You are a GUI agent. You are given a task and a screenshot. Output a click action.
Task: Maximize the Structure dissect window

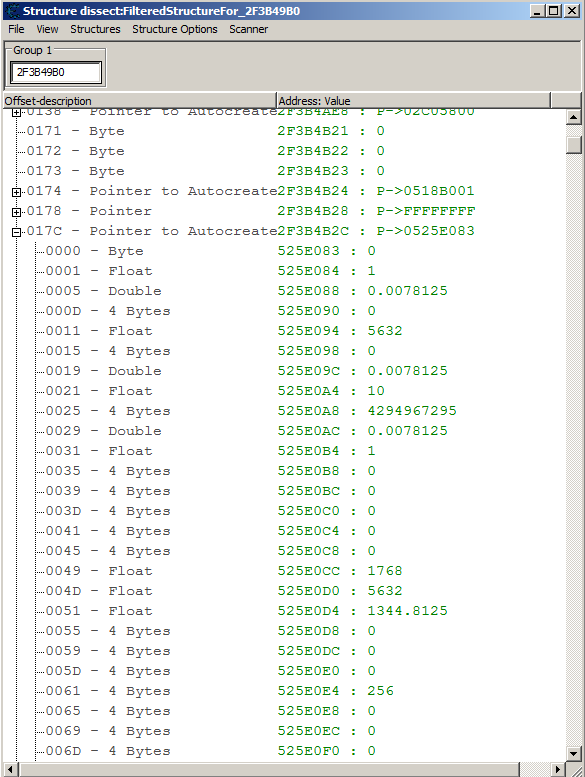(554, 10)
